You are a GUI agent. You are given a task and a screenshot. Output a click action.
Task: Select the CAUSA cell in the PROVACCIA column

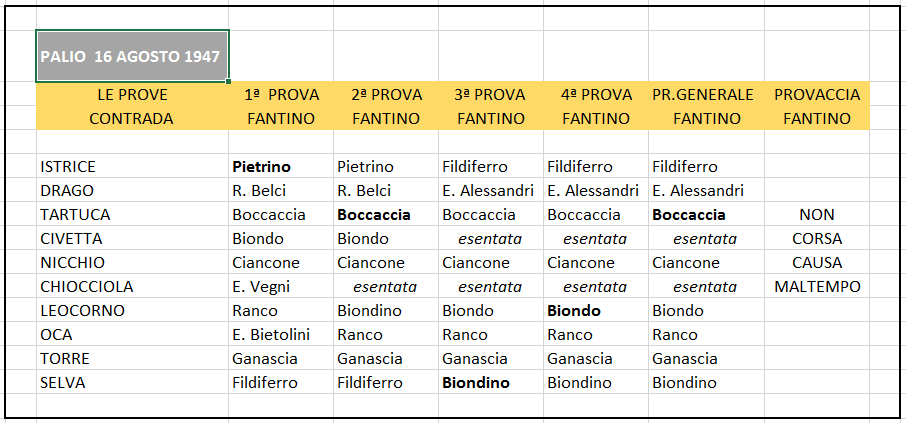(817, 263)
